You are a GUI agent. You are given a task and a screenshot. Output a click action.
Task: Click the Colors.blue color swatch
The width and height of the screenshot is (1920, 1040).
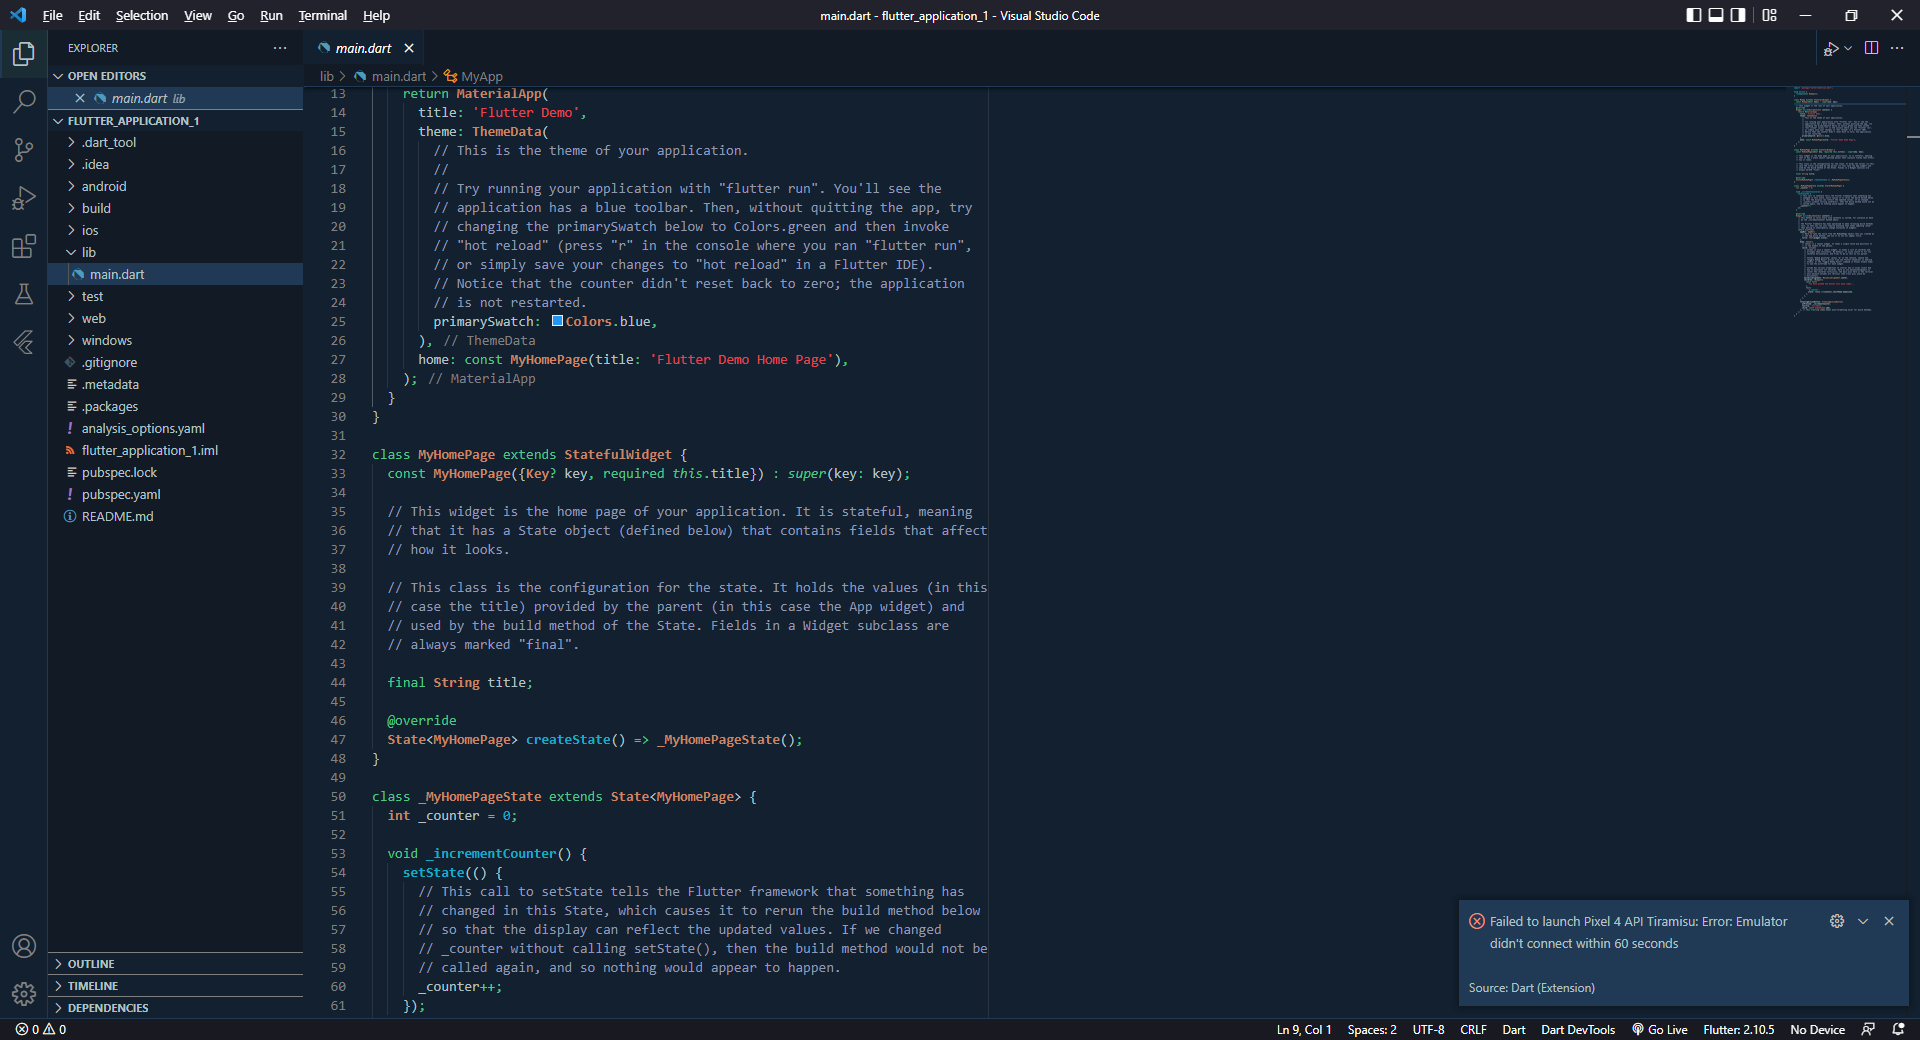pos(557,321)
